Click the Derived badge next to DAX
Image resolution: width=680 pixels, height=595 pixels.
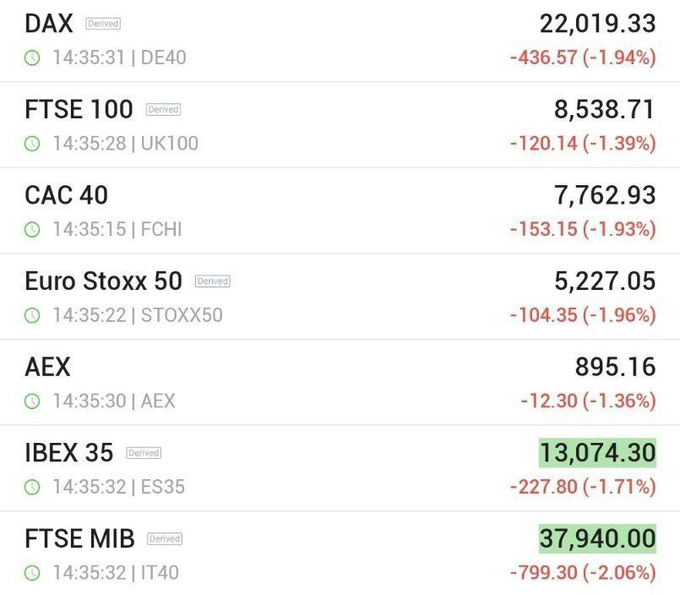click(x=103, y=23)
